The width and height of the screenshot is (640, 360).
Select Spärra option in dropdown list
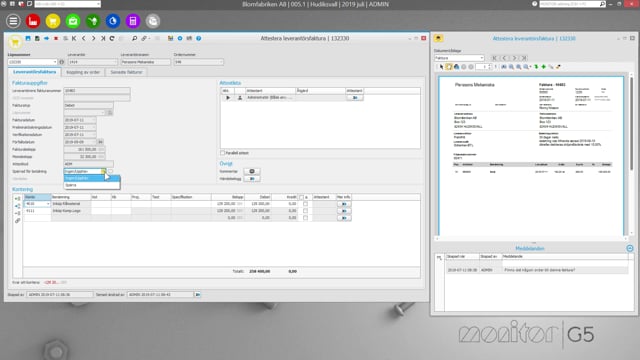tap(92, 185)
